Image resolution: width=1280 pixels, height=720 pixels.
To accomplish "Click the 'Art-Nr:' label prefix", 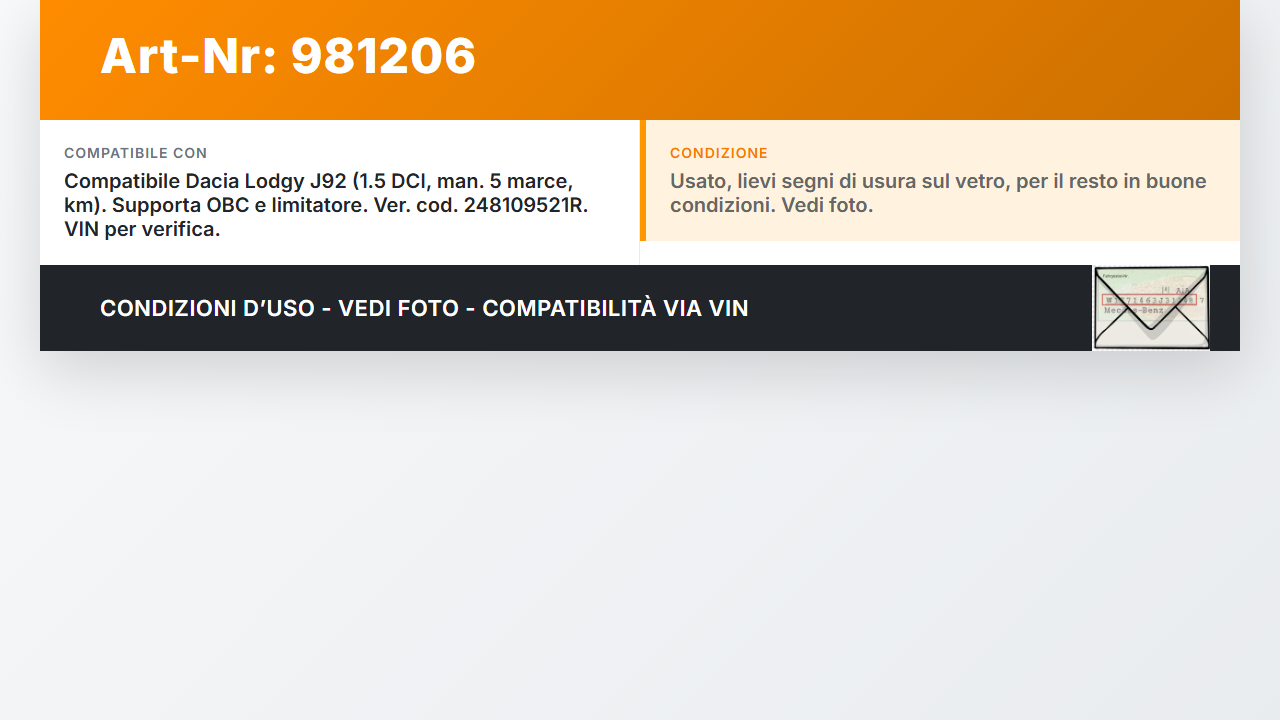I will [189, 56].
